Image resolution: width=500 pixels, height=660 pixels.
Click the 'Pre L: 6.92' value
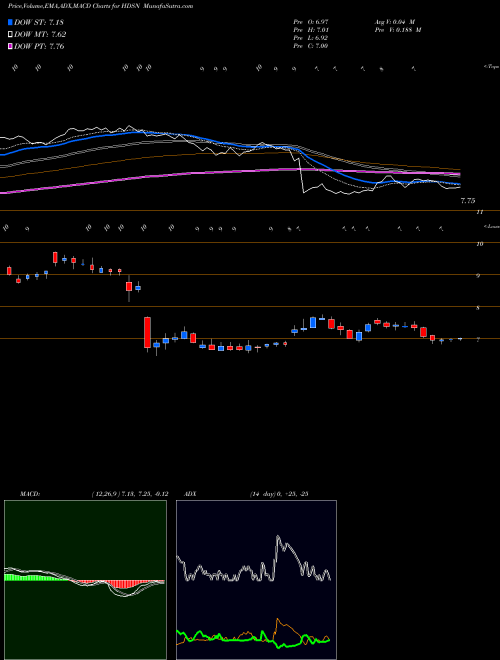pos(311,38)
